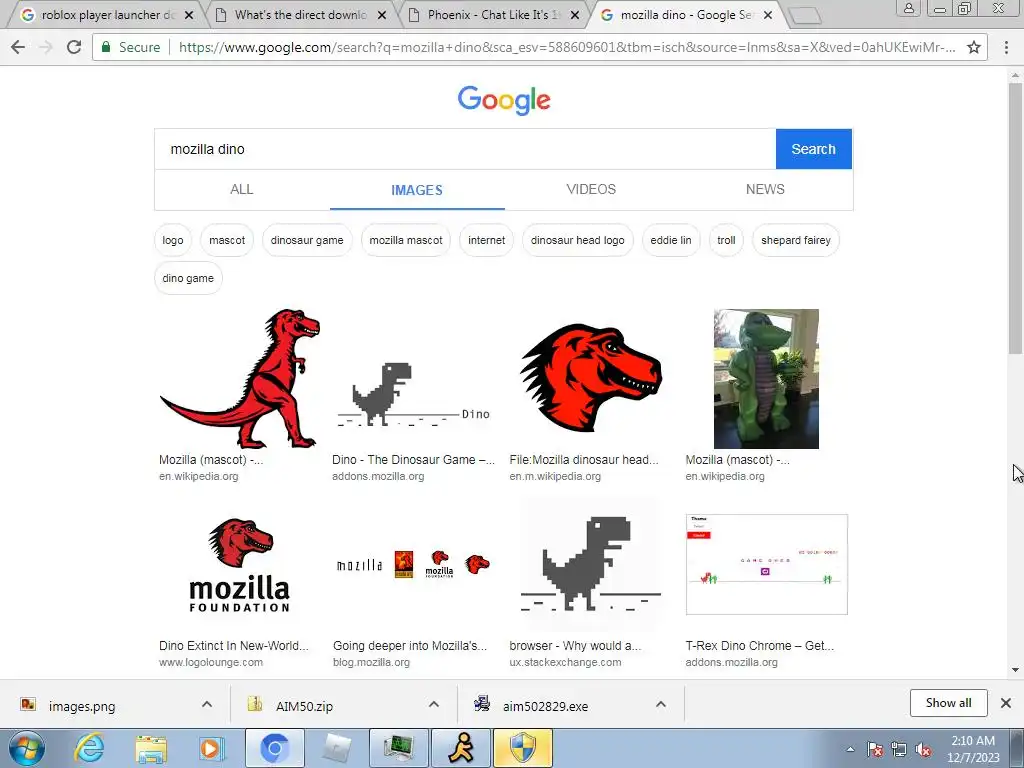
Task: Open Mozilla Foundation logo image result
Action: (x=240, y=565)
